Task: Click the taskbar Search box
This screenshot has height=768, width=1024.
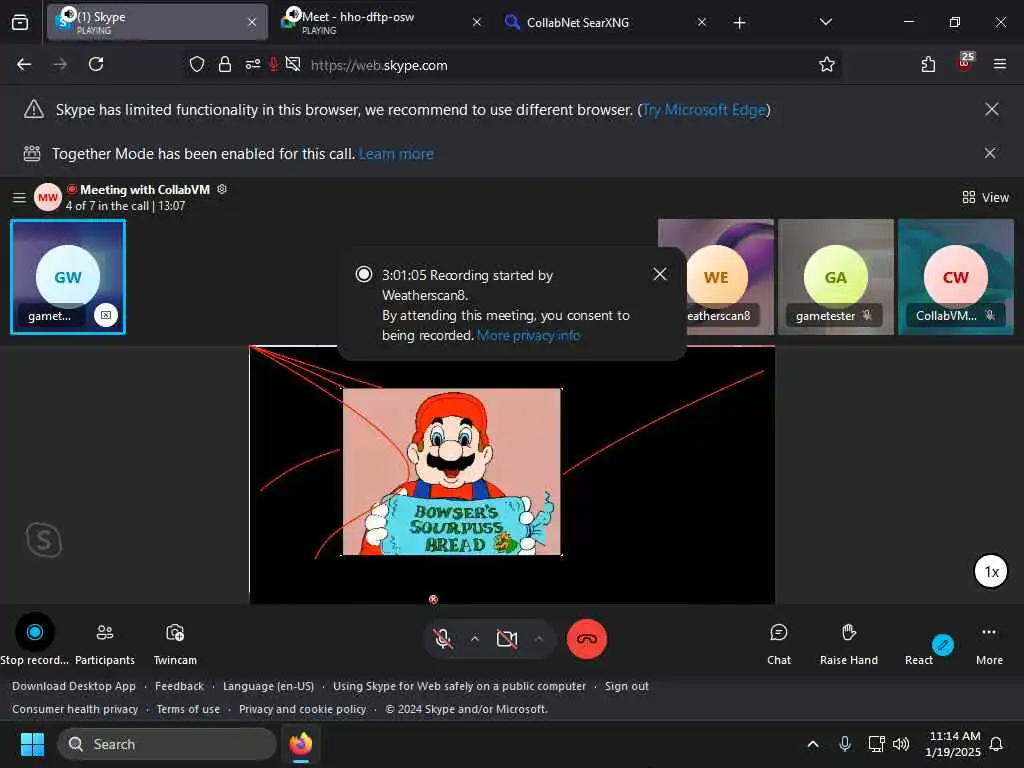Action: (x=167, y=744)
